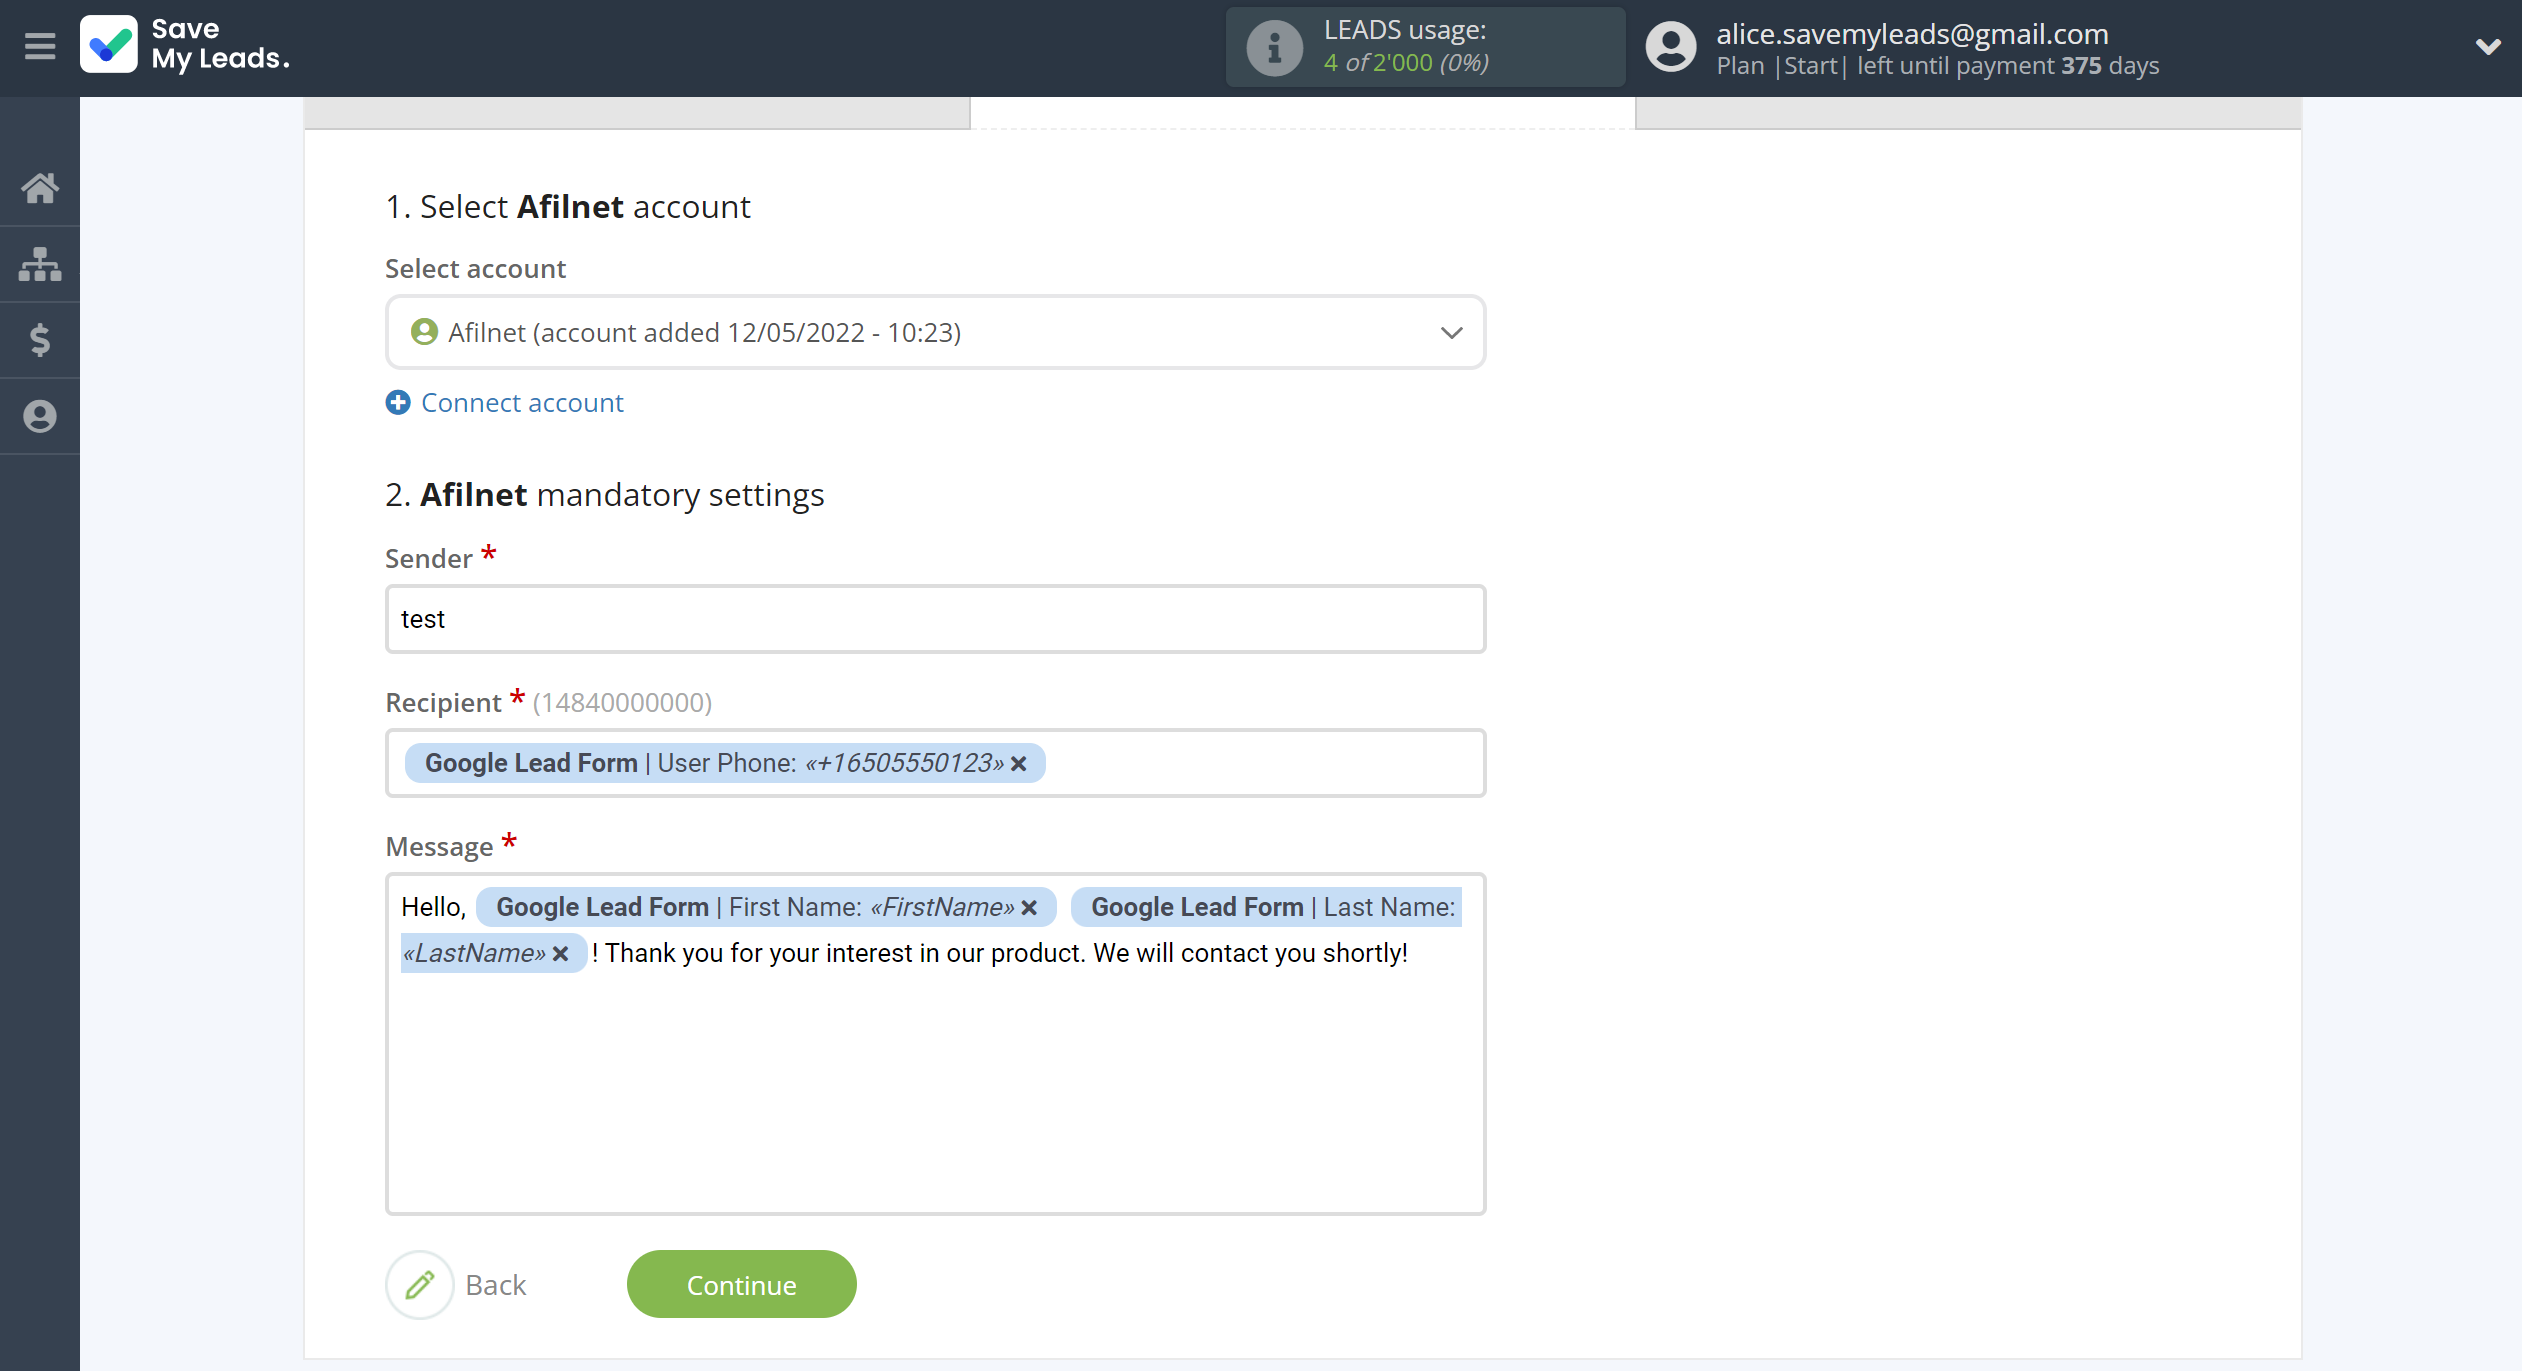
Task: Click the Last Name tag in Message
Action: 1266,907
